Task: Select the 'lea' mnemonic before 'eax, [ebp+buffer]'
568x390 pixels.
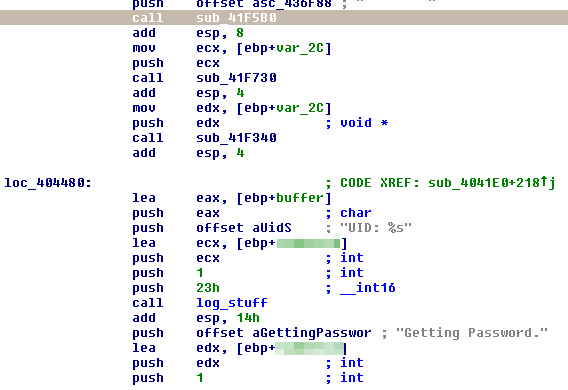Action: 144,198
